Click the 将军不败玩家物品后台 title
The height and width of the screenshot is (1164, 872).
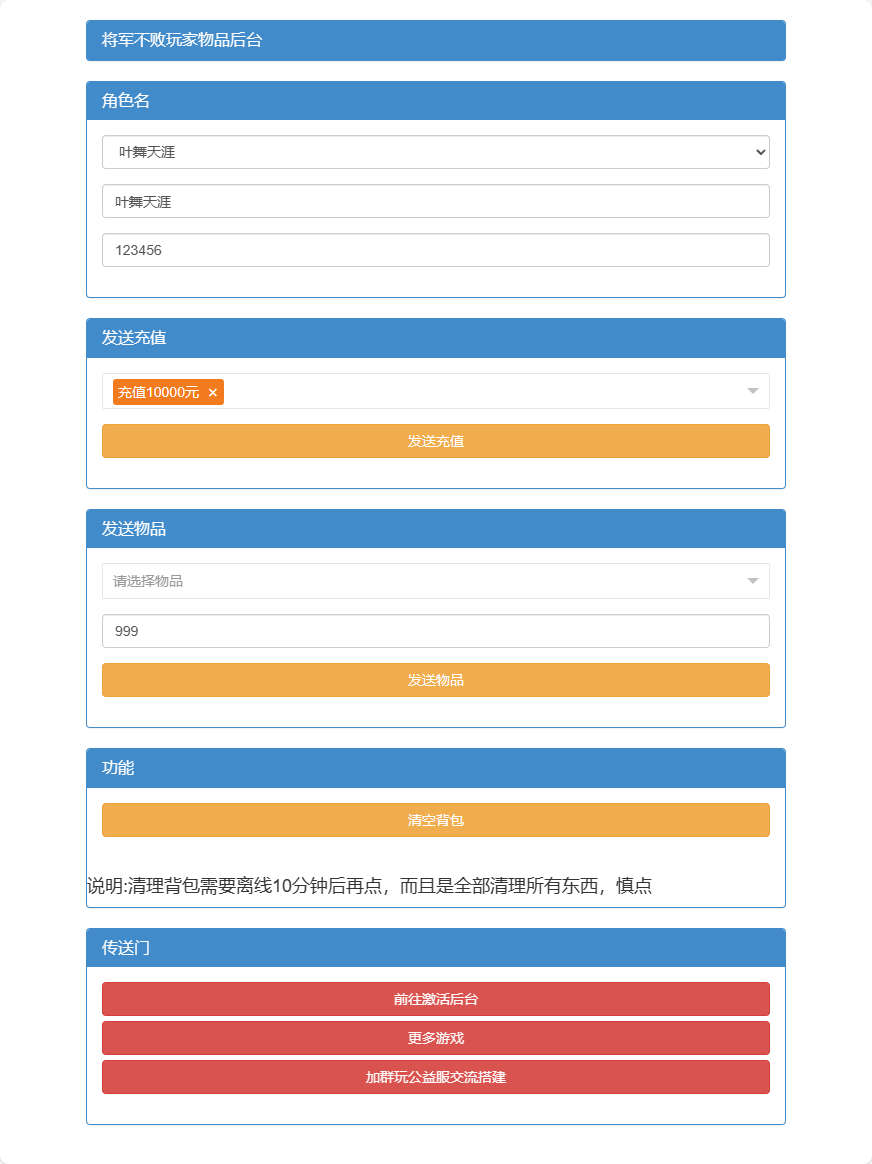pyautogui.click(x=182, y=40)
